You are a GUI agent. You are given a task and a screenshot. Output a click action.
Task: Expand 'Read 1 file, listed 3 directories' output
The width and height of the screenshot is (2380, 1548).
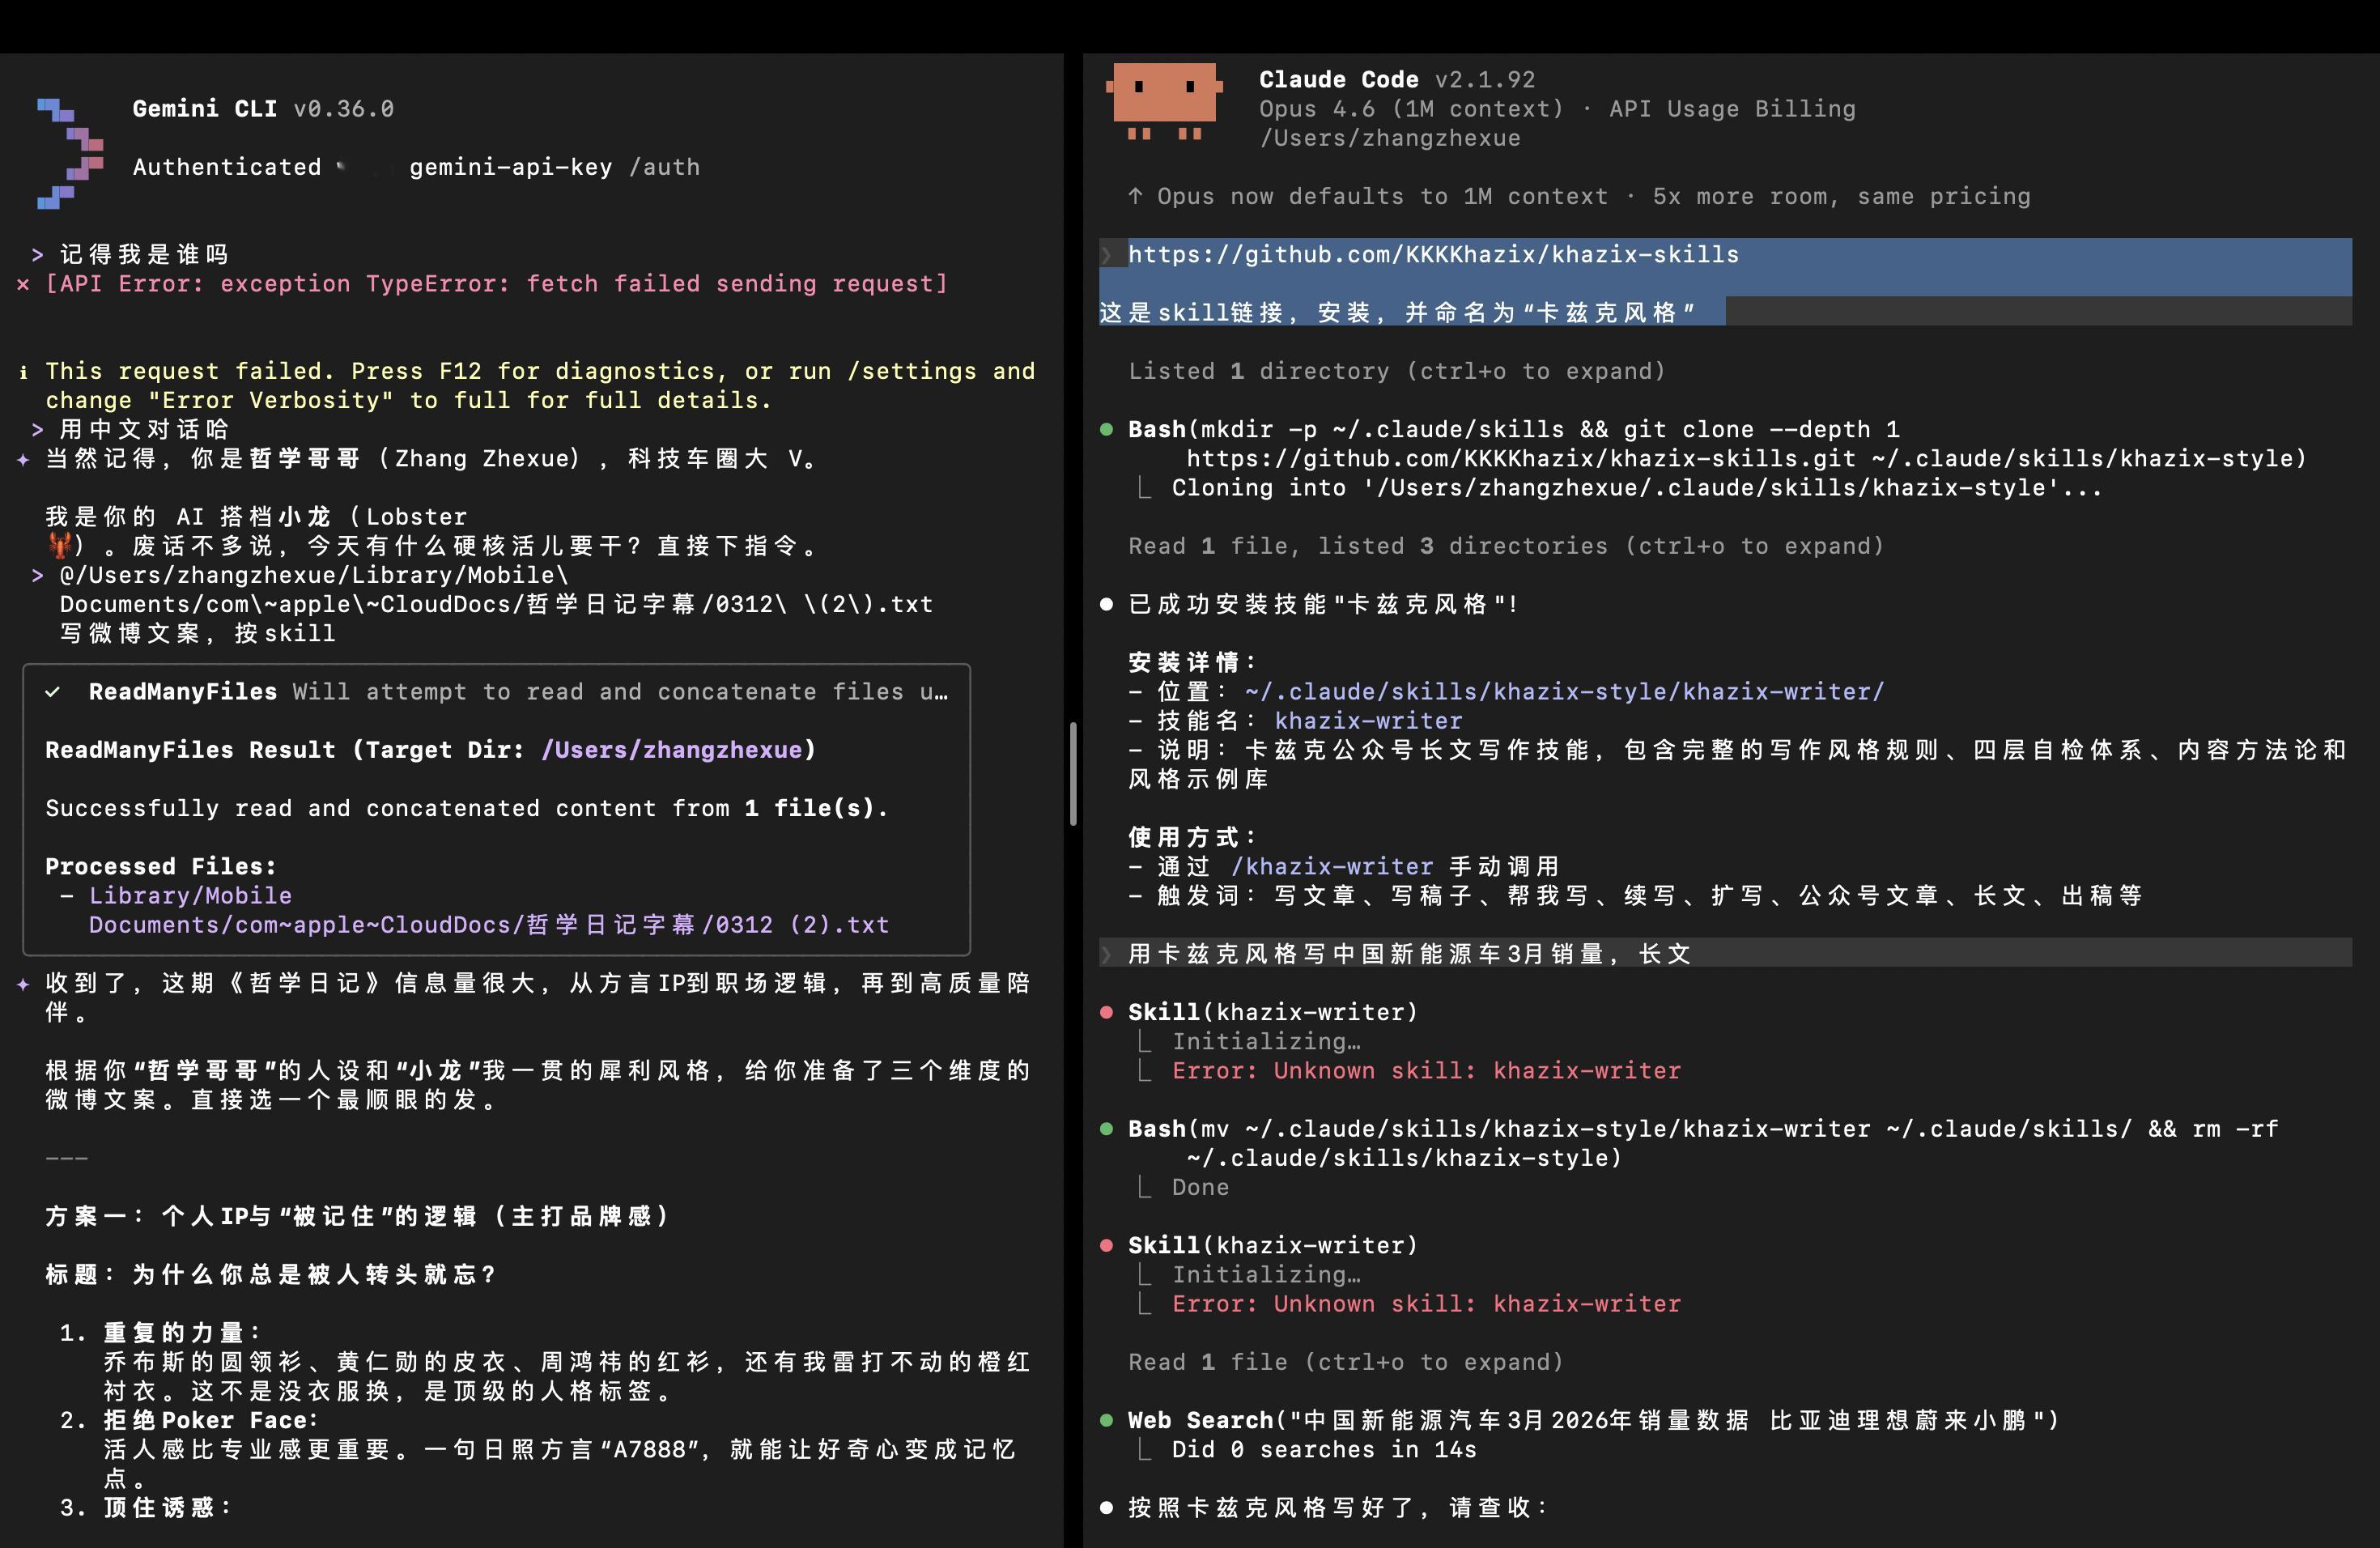tap(1505, 546)
